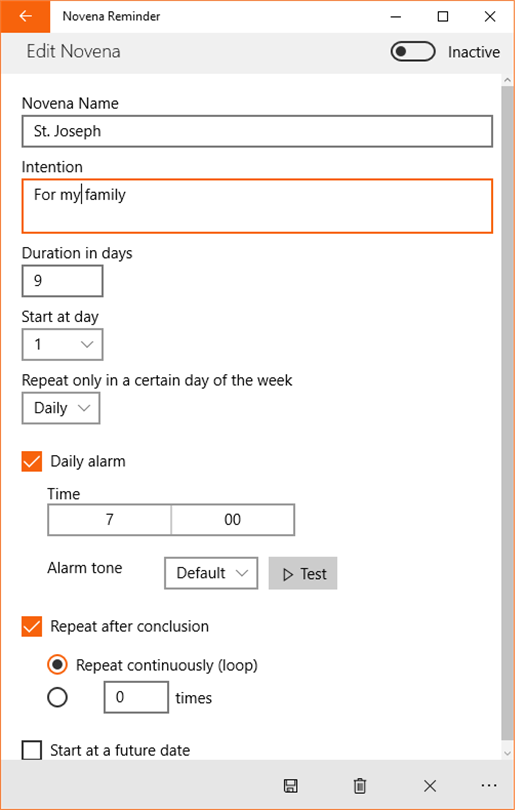Toggle the Inactive switch on
515x810 pixels.
tap(413, 52)
